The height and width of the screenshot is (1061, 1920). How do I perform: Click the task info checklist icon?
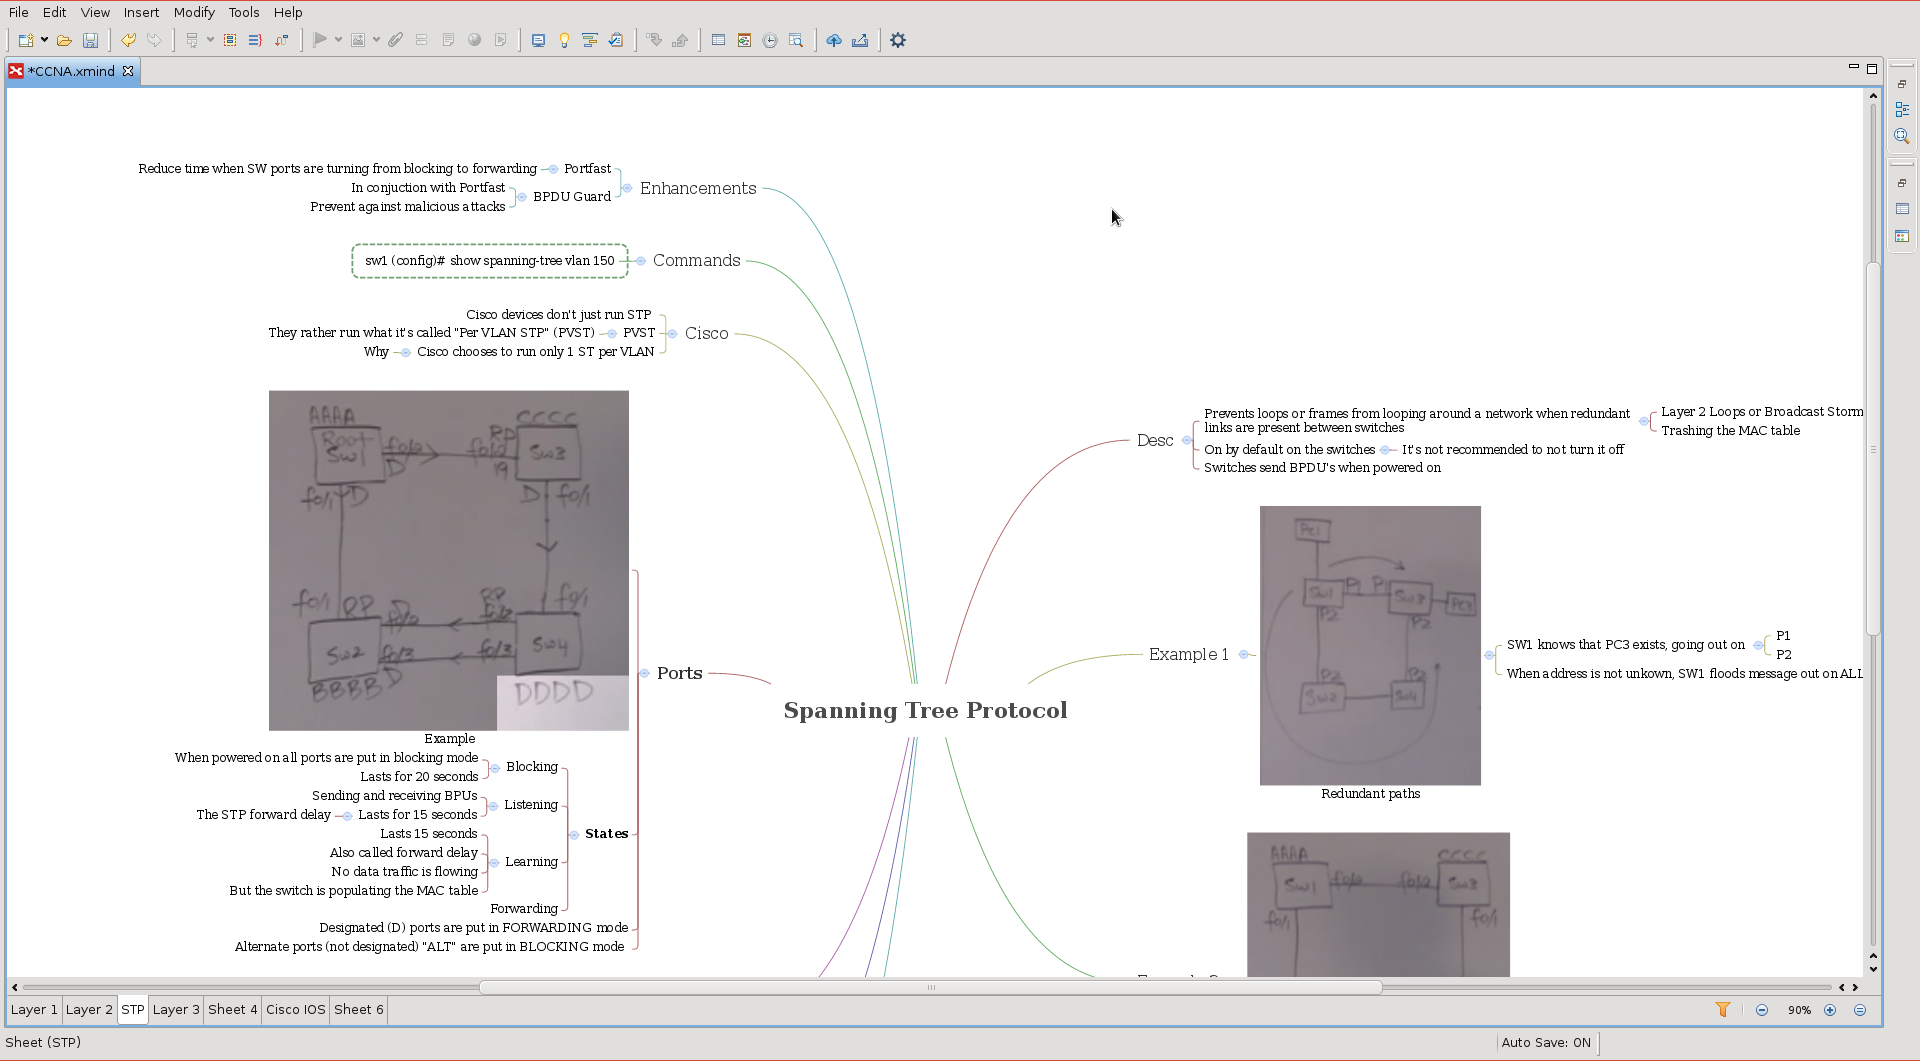click(616, 40)
